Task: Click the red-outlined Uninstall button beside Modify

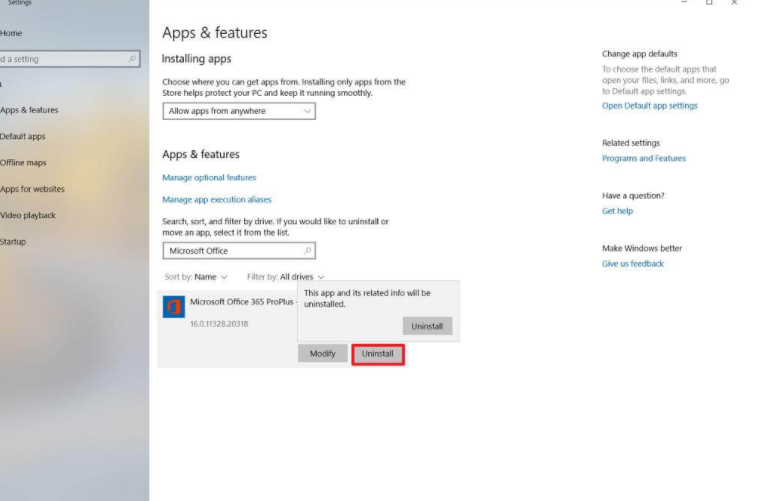Action: [x=378, y=354]
